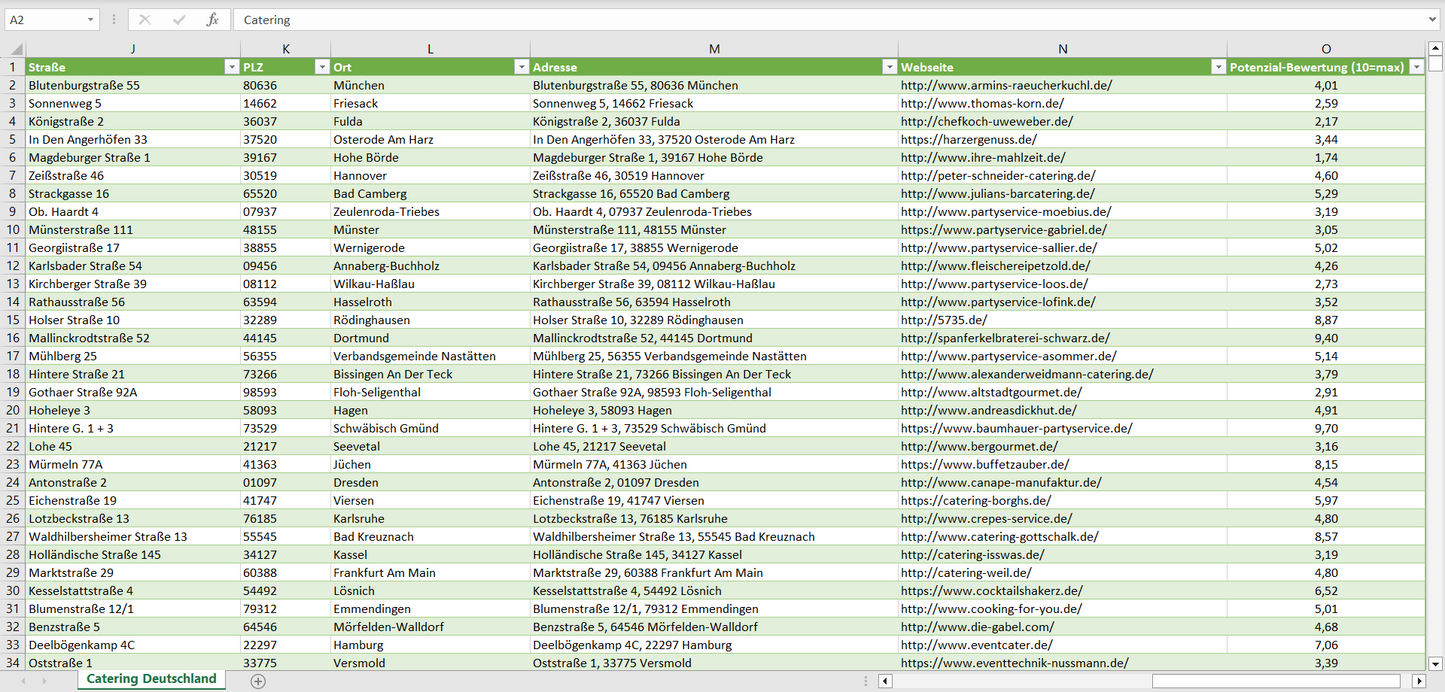The image size is (1445, 692).
Task: Click inside the formula bar showing Catering
Action: [x=800, y=20]
